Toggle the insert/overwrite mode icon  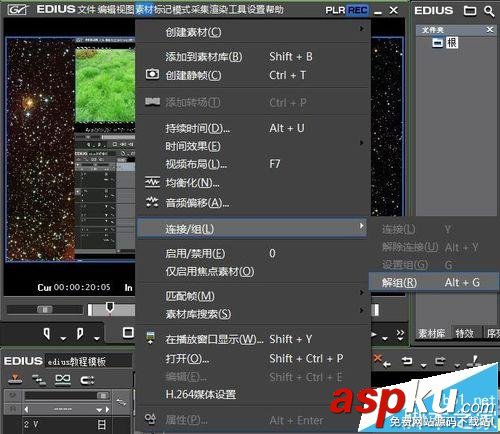click(15, 379)
